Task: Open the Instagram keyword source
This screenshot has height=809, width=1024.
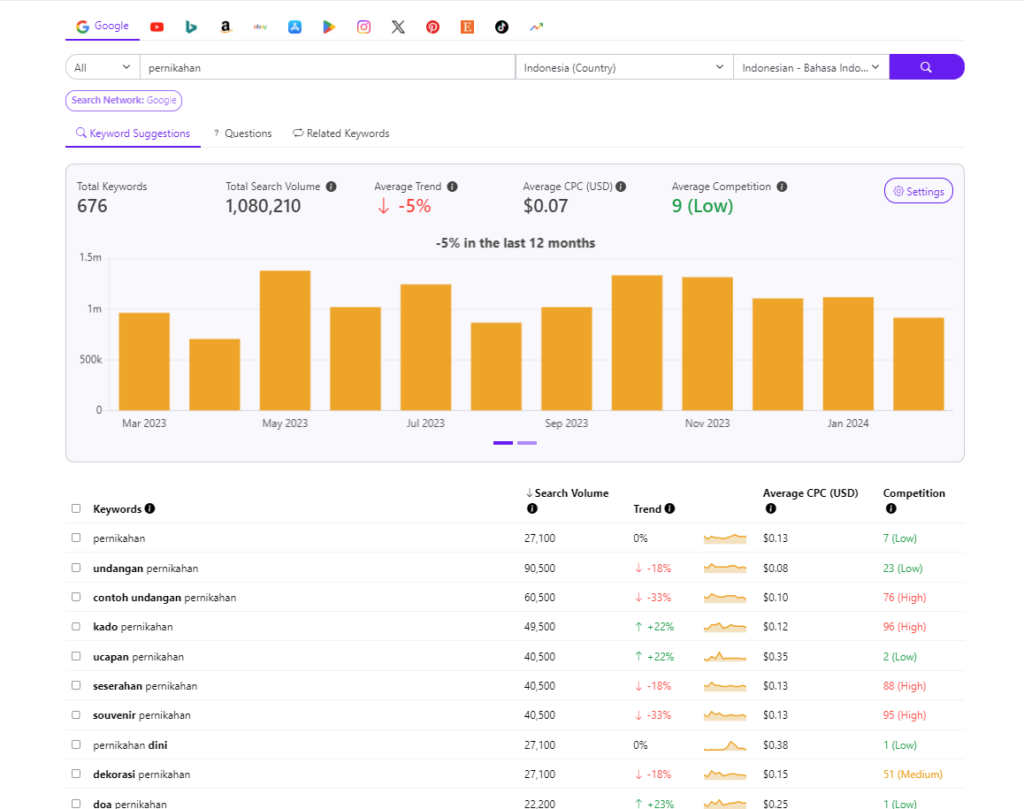Action: [x=363, y=27]
